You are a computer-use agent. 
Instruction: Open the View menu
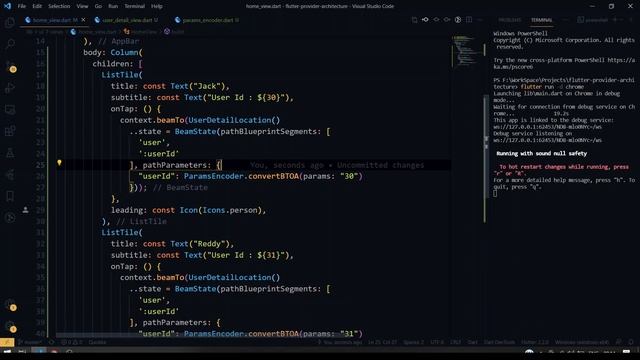coord(82,6)
